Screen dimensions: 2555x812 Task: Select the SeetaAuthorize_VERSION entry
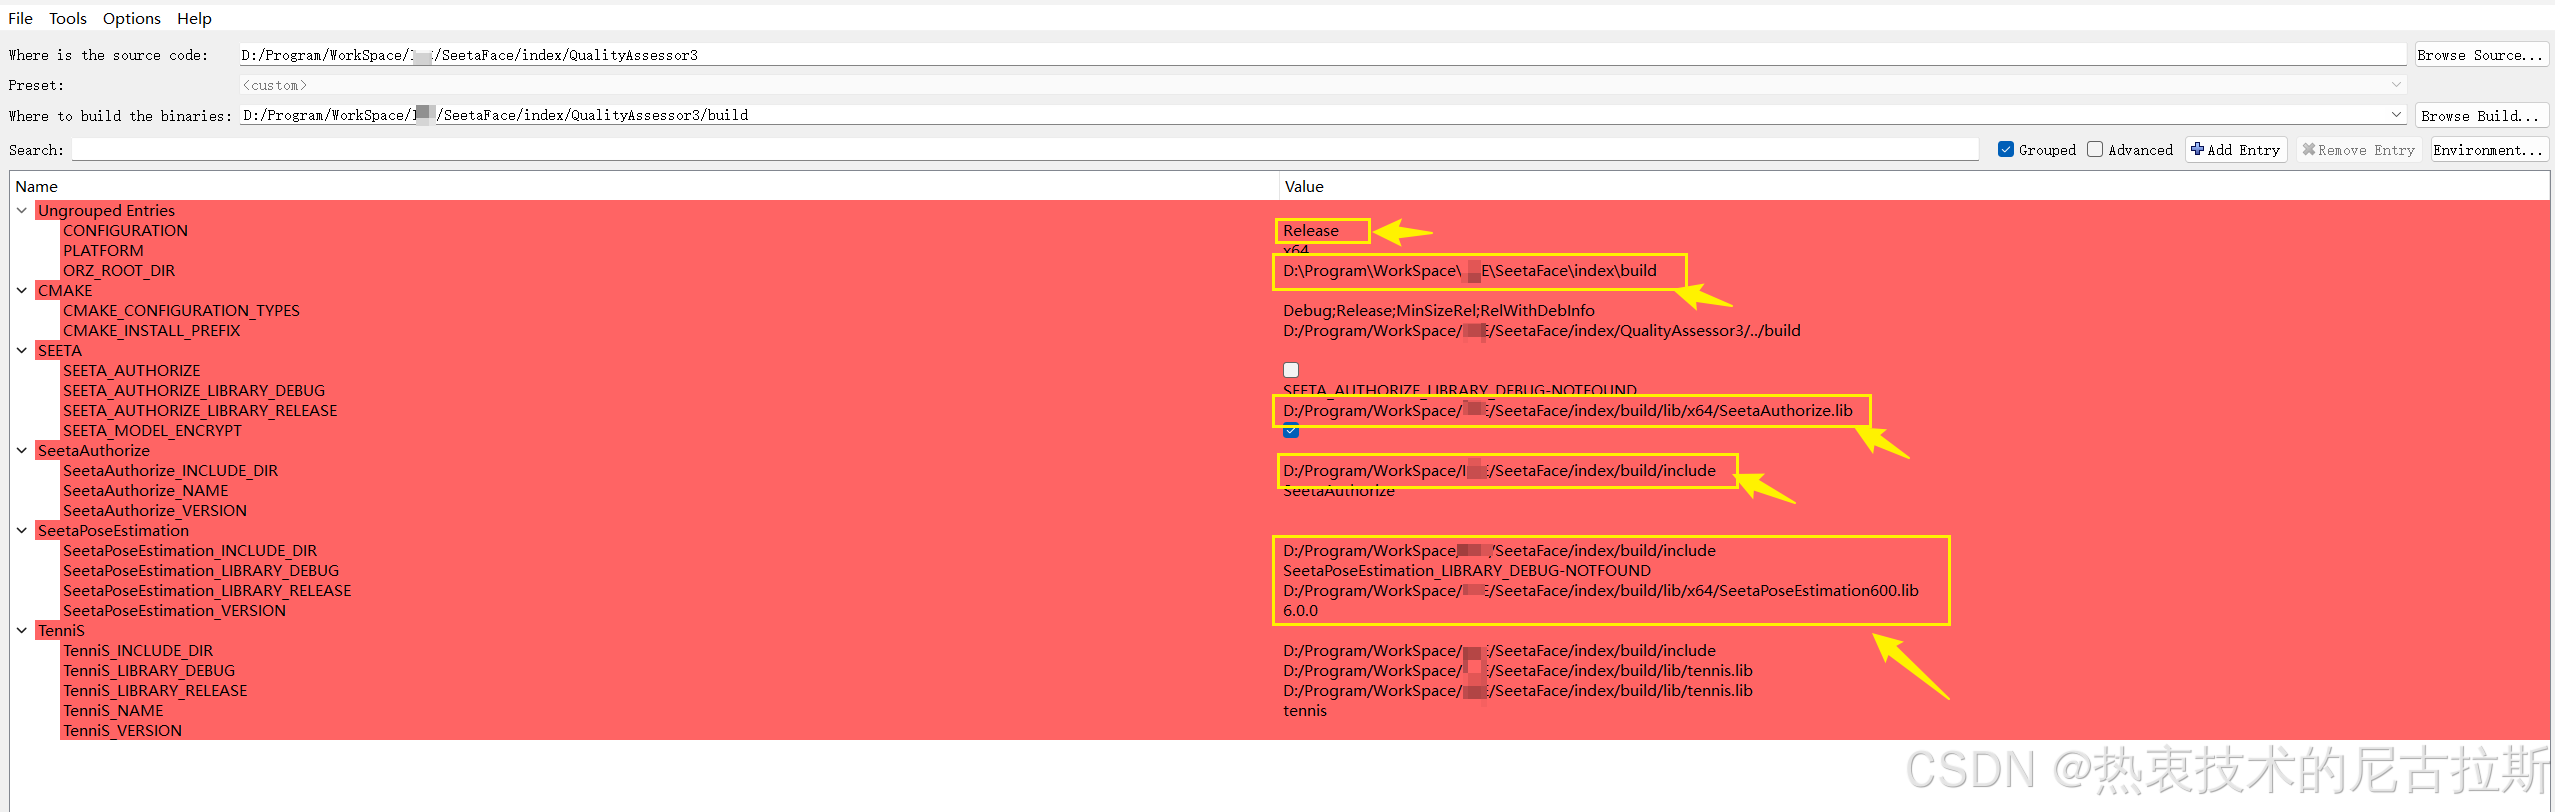point(154,511)
